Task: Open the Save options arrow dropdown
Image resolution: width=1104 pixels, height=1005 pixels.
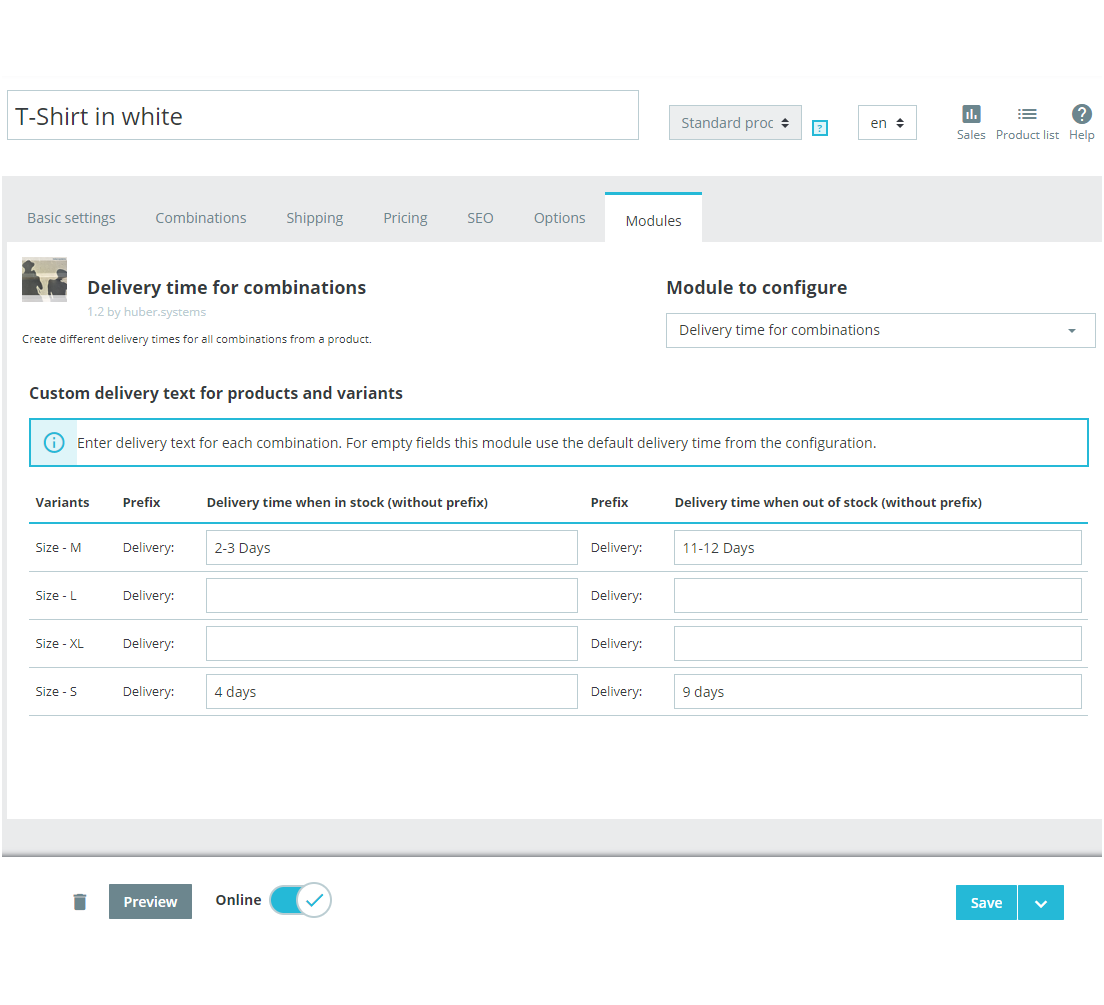Action: coord(1041,903)
